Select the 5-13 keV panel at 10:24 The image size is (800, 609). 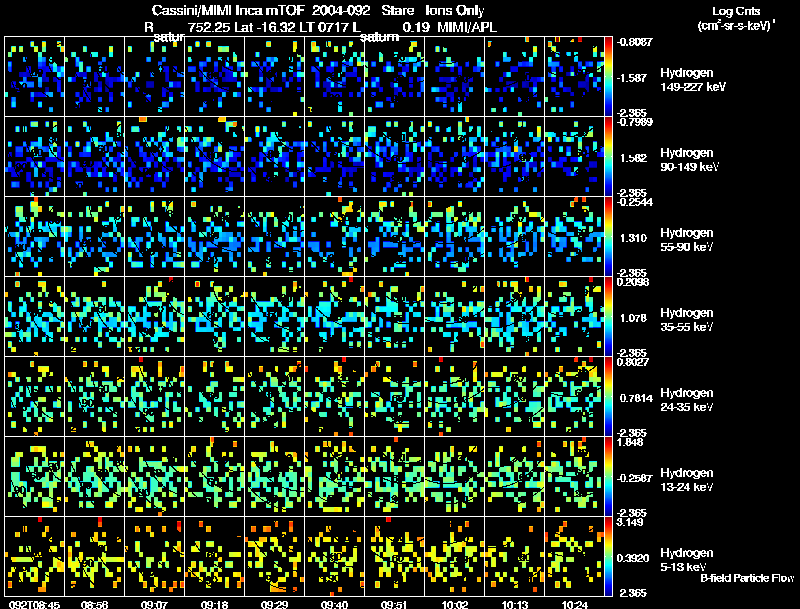pos(574,556)
